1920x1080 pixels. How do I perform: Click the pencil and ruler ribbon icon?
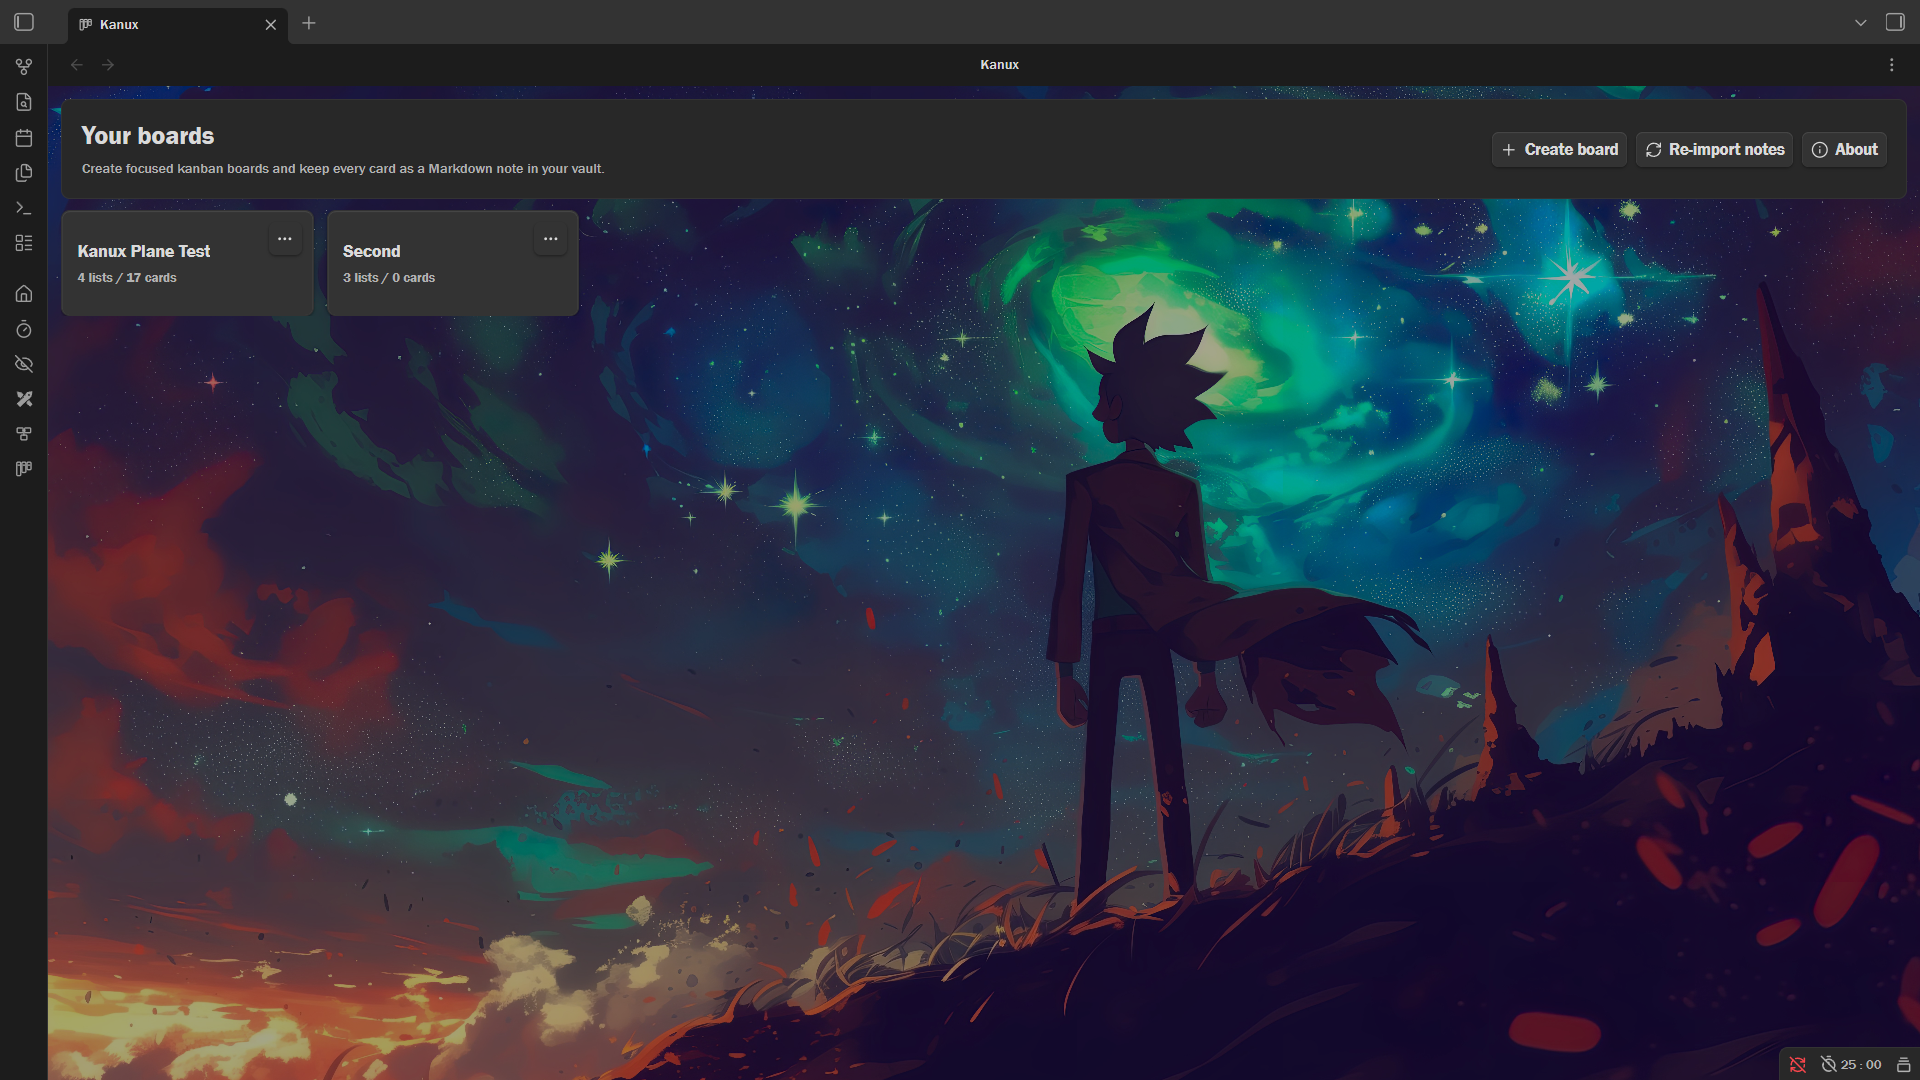click(x=24, y=399)
